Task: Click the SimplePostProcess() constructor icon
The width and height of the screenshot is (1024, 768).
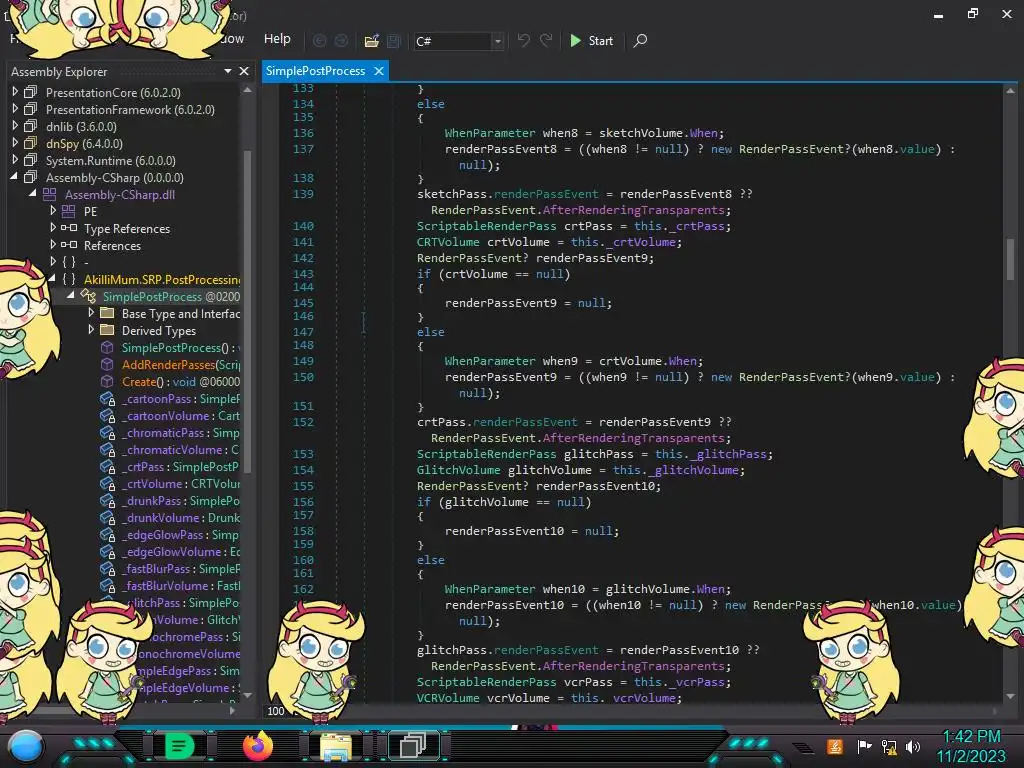Action: point(107,347)
